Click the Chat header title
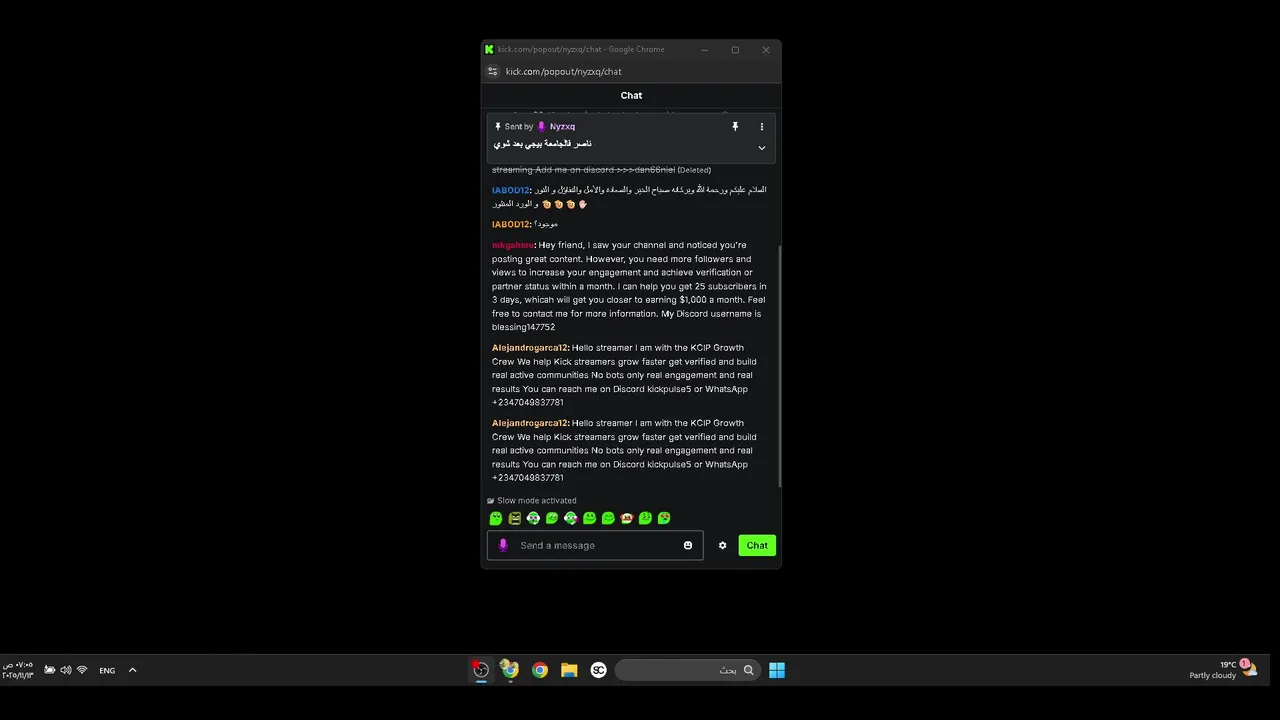Screen dimensions: 1280x720 [631, 95]
